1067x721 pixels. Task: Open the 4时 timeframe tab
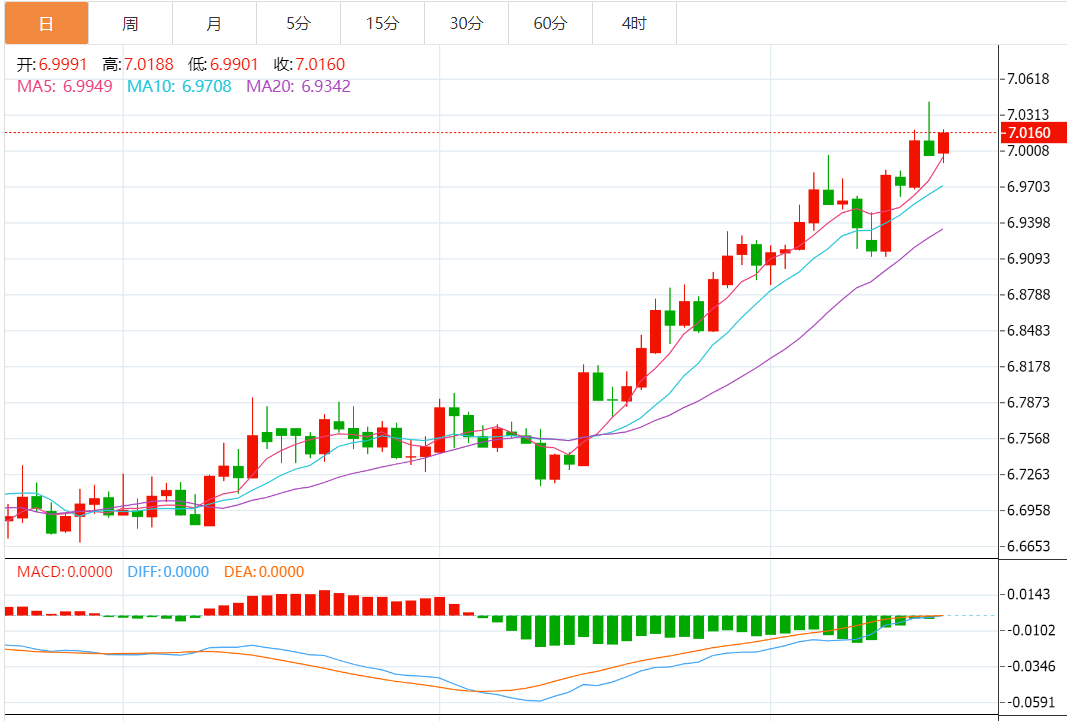pyautogui.click(x=634, y=24)
